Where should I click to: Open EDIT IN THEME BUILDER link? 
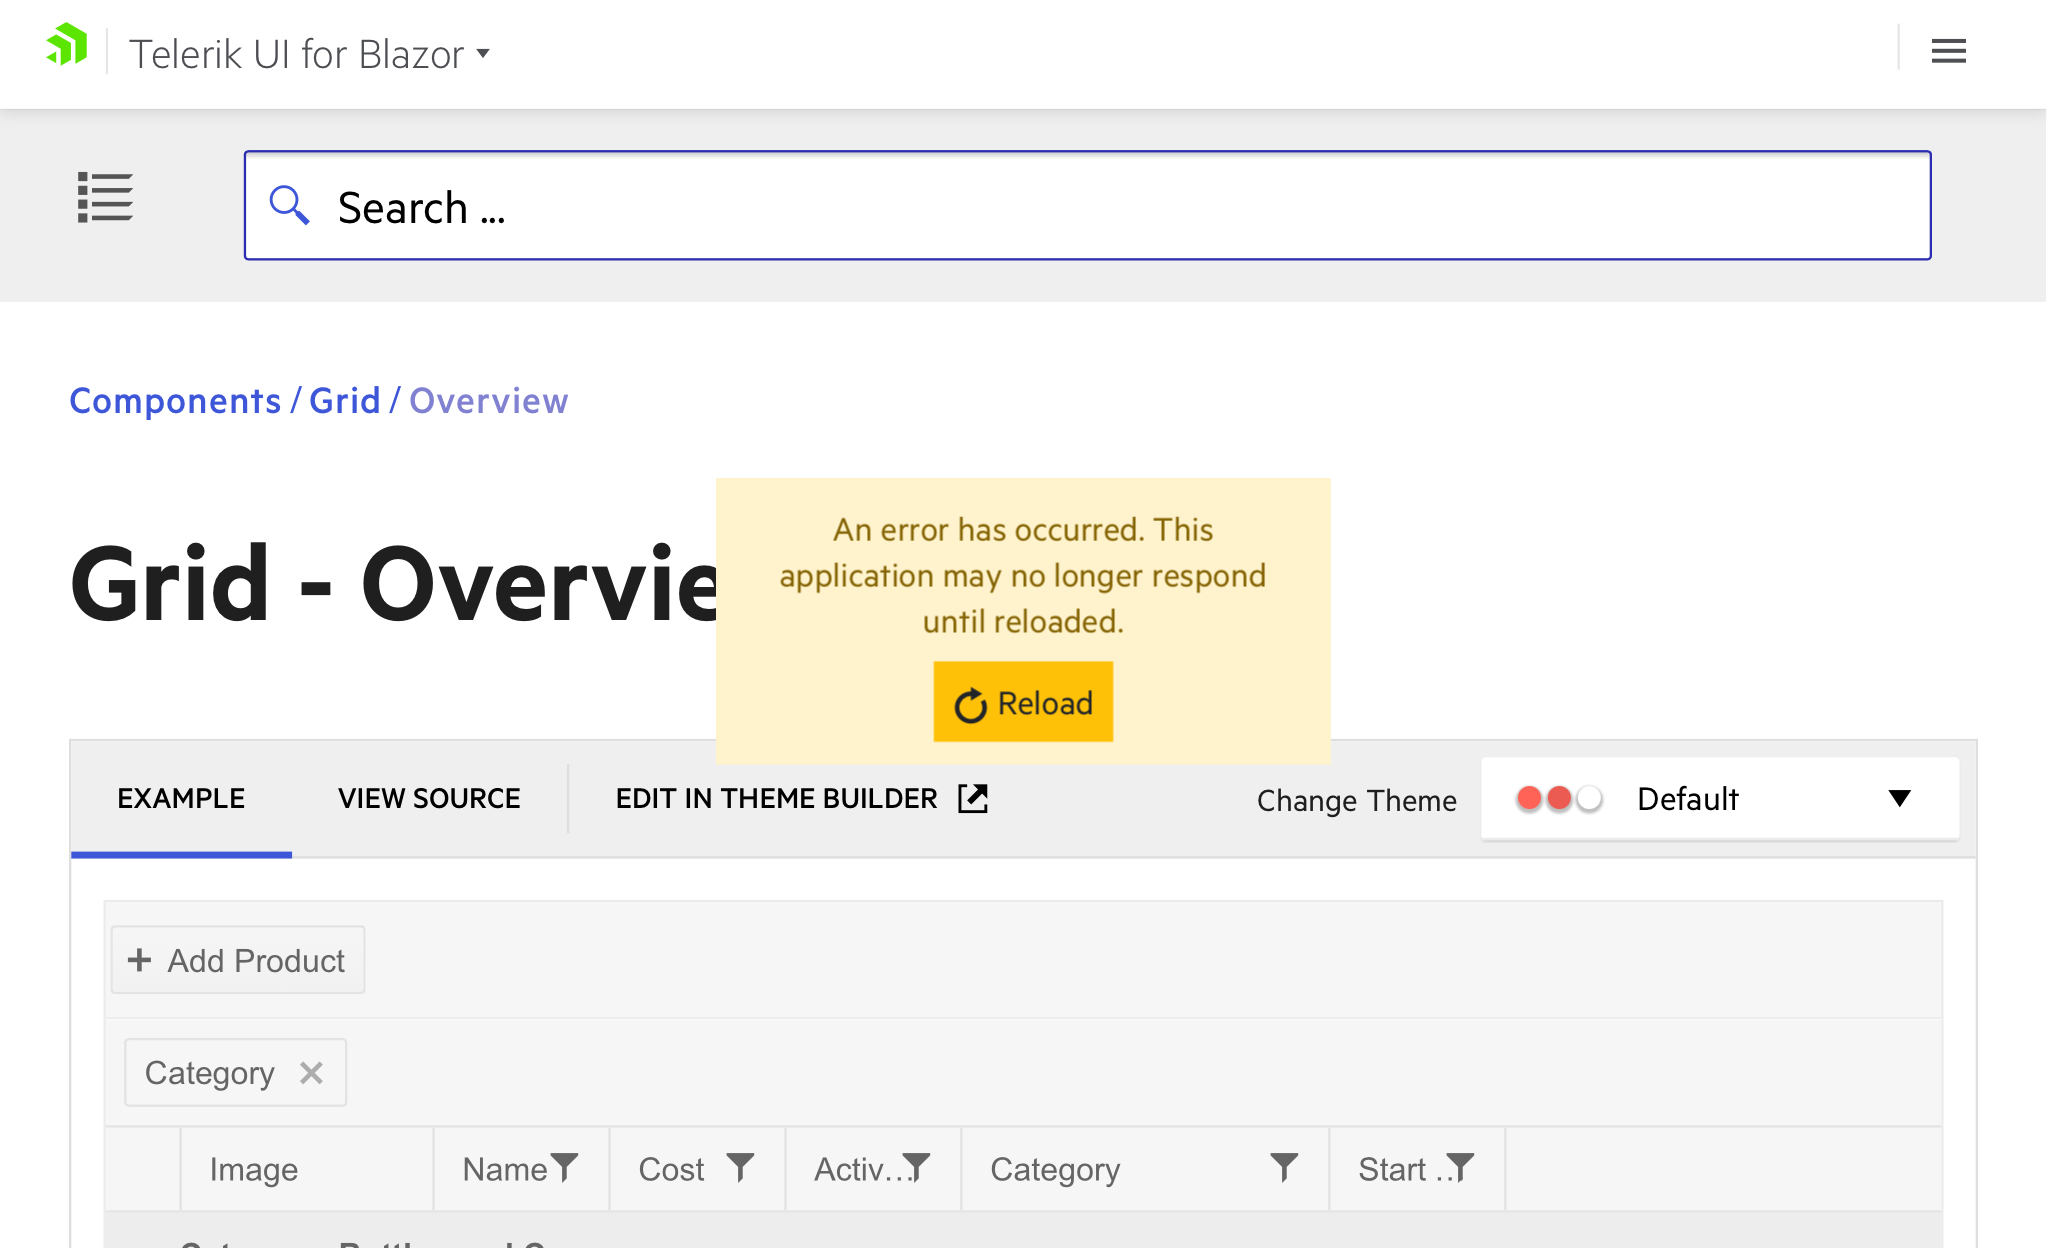[801, 798]
